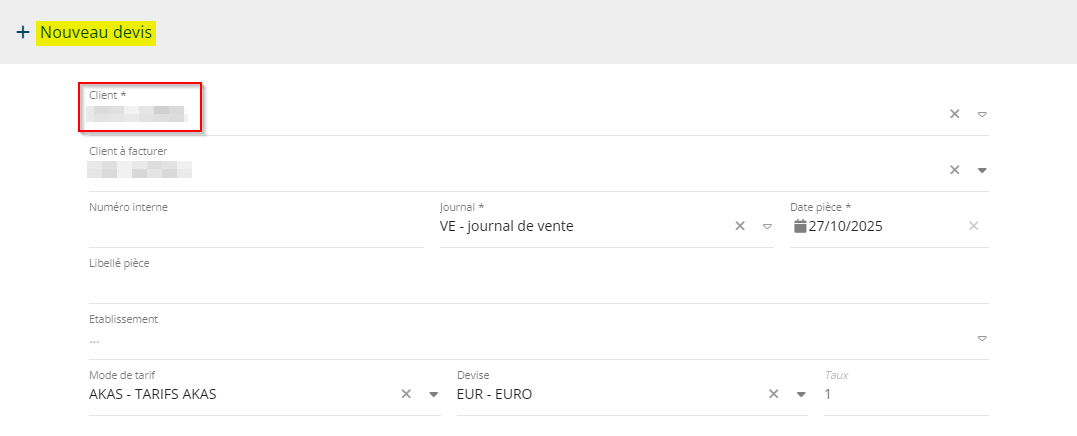Click into the Libellé pièce field

(538, 284)
